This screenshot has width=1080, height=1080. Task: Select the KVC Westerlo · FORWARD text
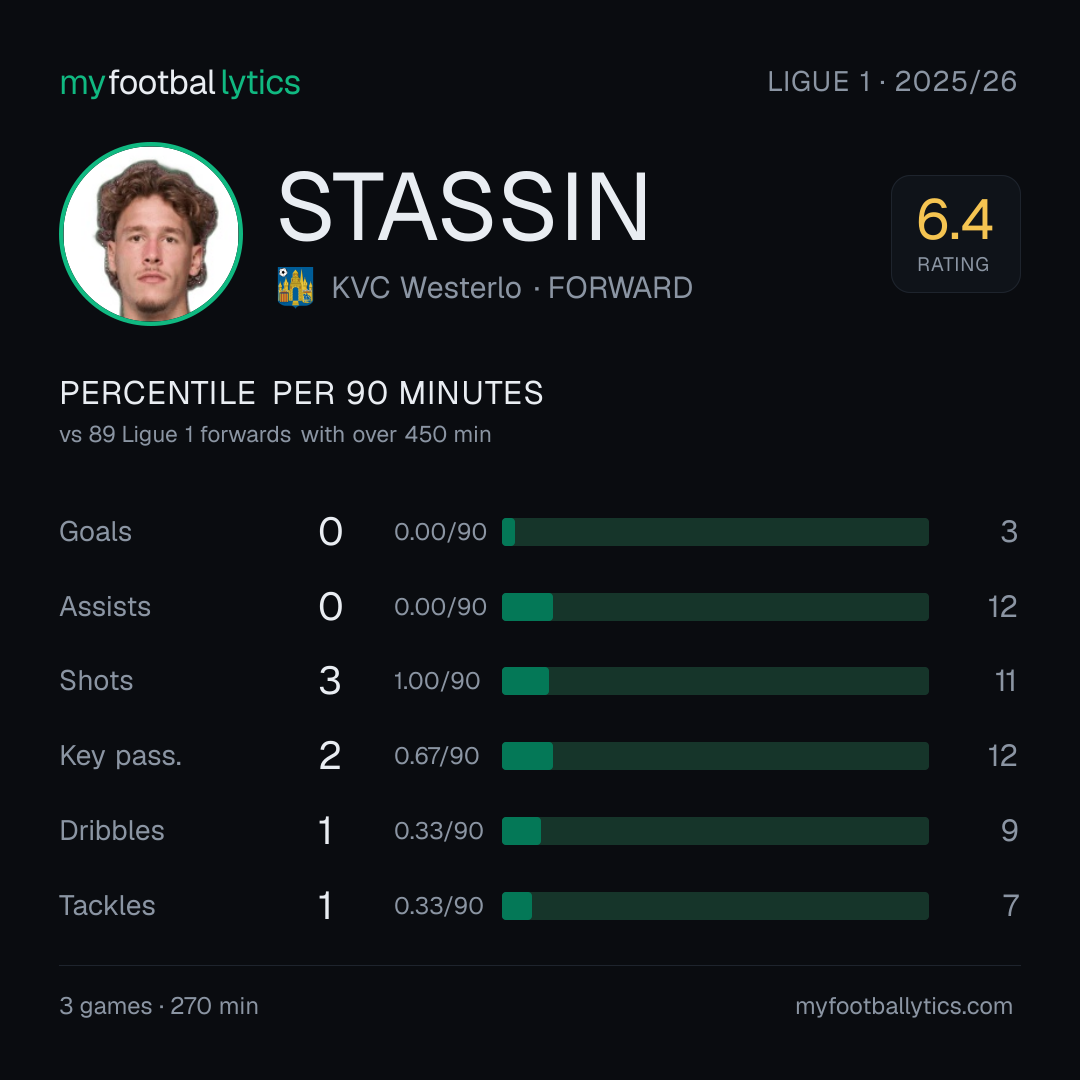(x=512, y=288)
